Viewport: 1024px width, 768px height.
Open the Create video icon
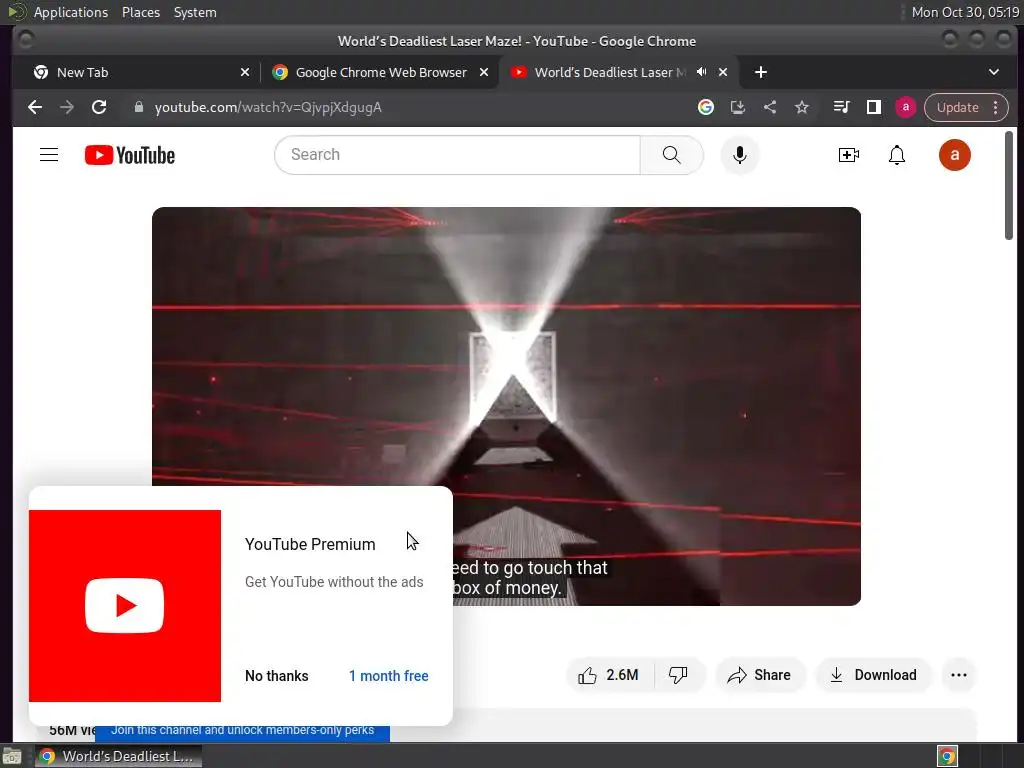coord(848,155)
